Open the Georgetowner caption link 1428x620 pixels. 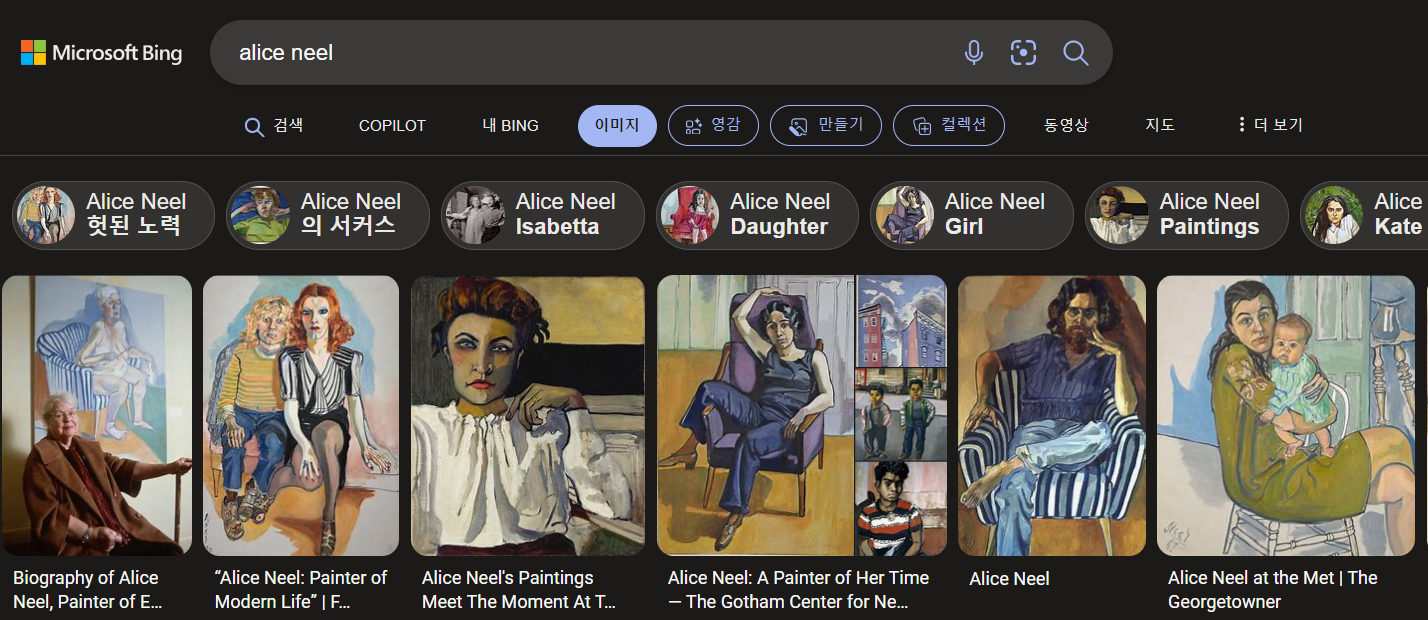click(x=1272, y=590)
